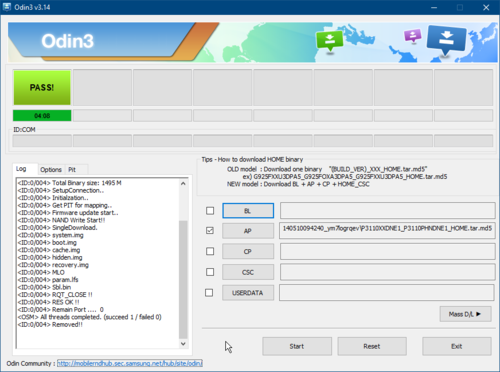Click the purple download icon in banner
The image size is (500, 372).
413,36
